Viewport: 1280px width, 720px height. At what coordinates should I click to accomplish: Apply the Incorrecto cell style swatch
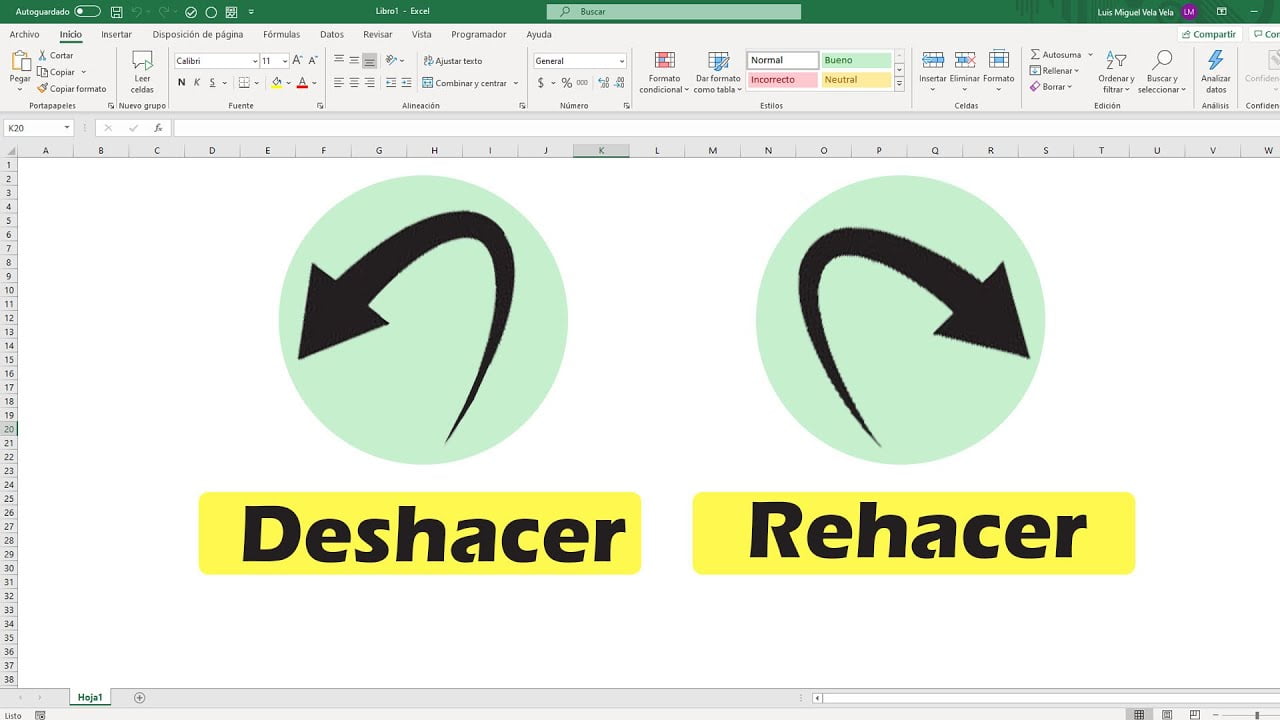point(782,79)
